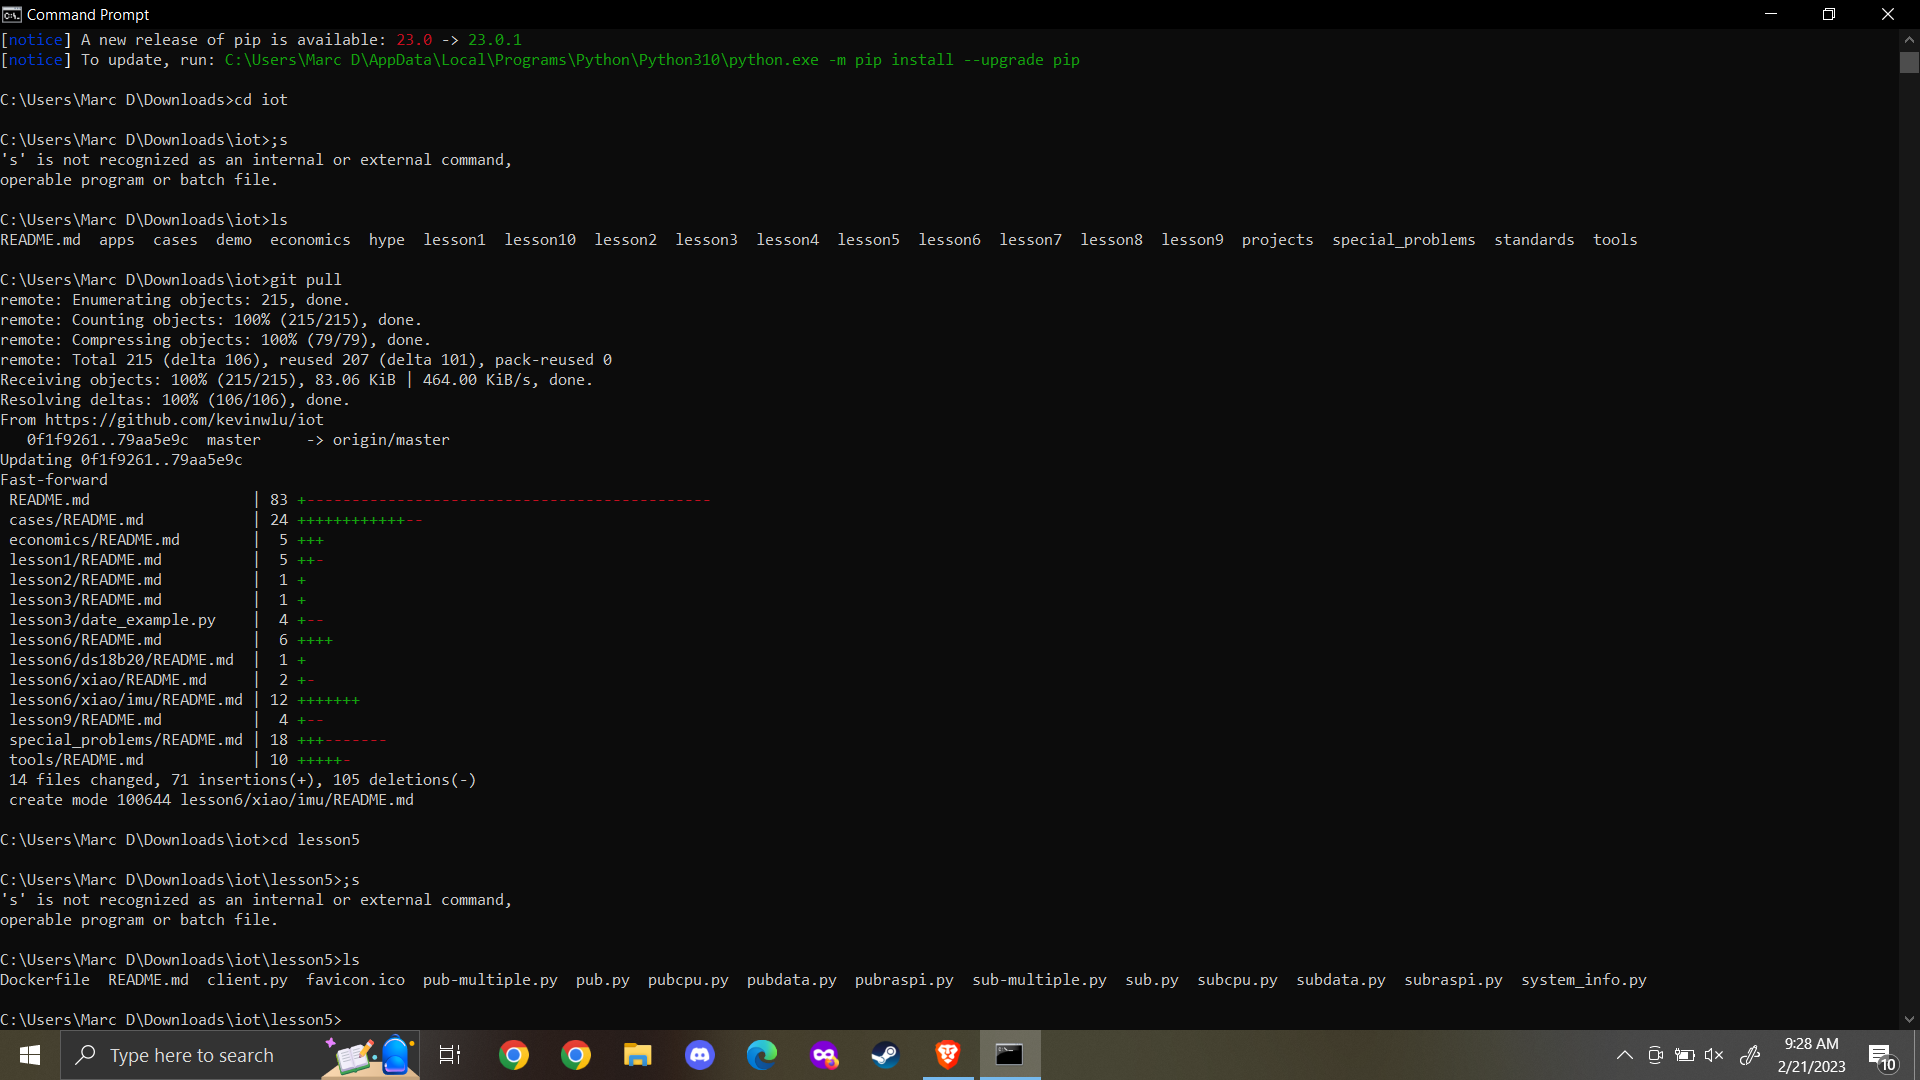Screen dimensions: 1920x1080
Task: Launch Firefox from the taskbar
Action: coord(825,1055)
